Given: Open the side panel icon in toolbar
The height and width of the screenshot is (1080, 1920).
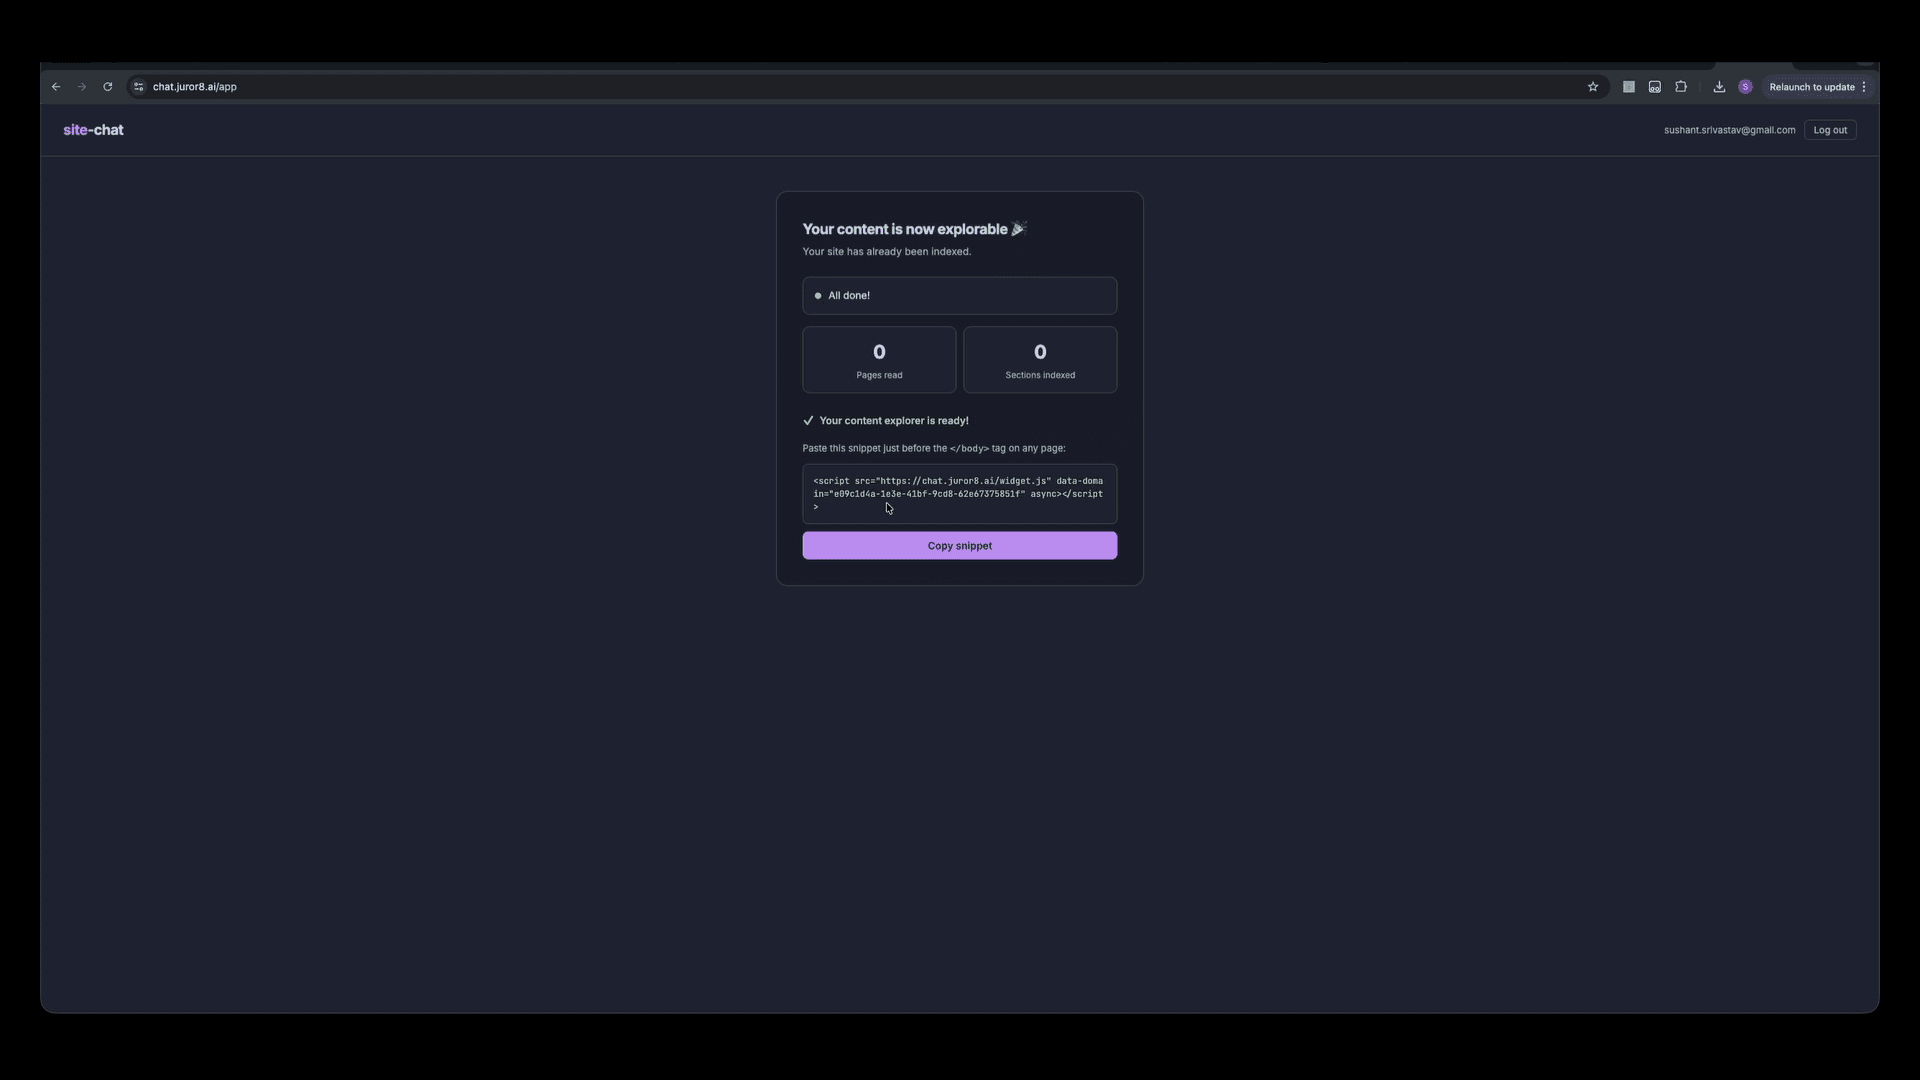Looking at the screenshot, I should click(x=1629, y=87).
